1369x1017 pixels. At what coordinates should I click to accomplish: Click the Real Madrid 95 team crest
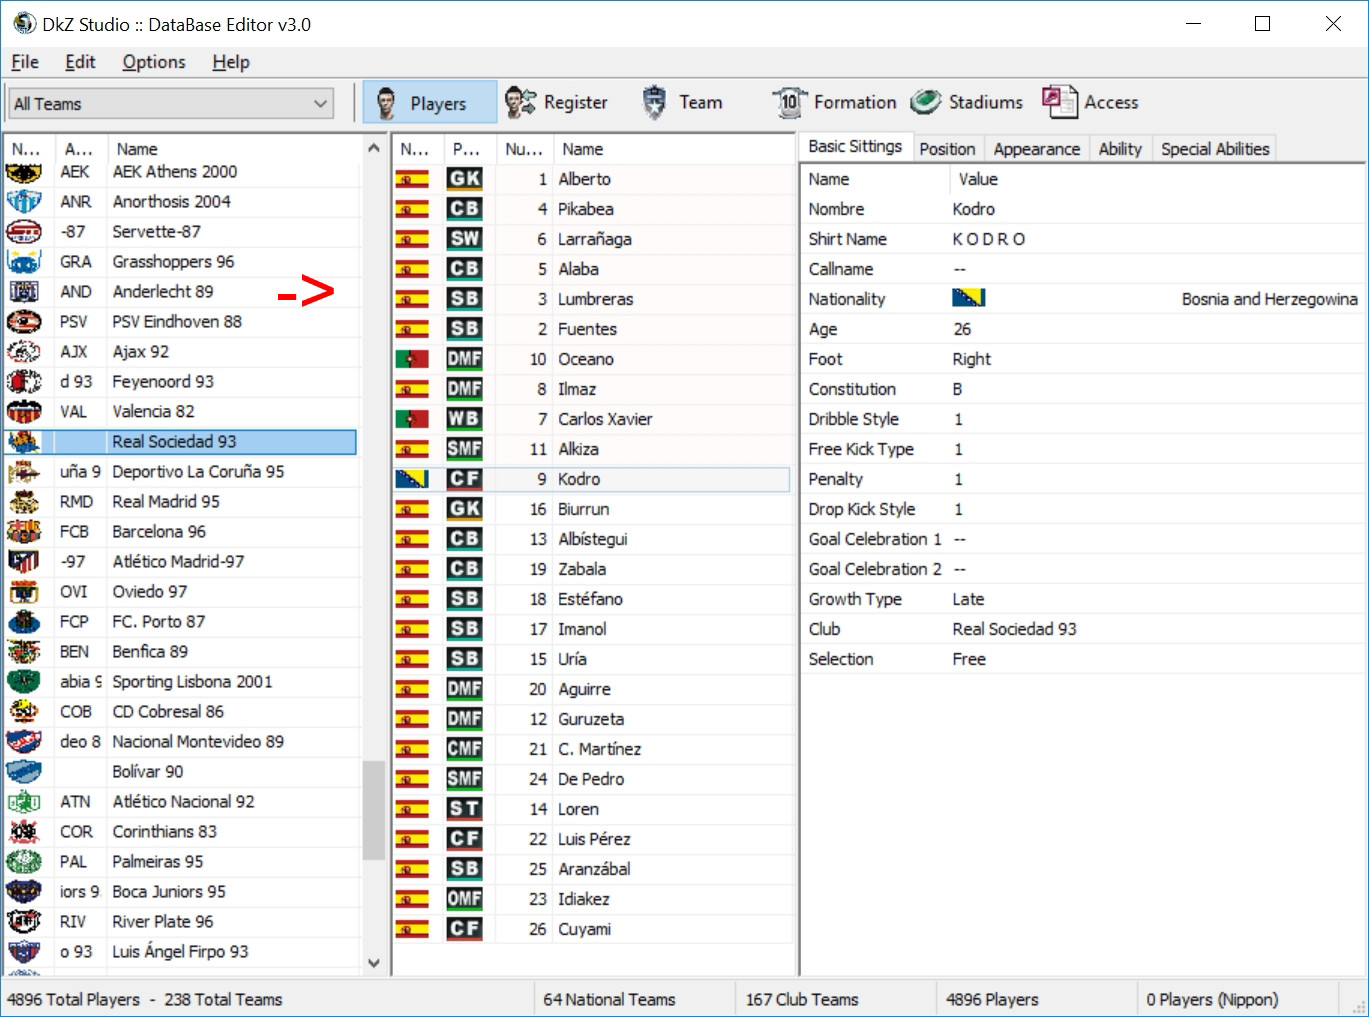(x=24, y=502)
